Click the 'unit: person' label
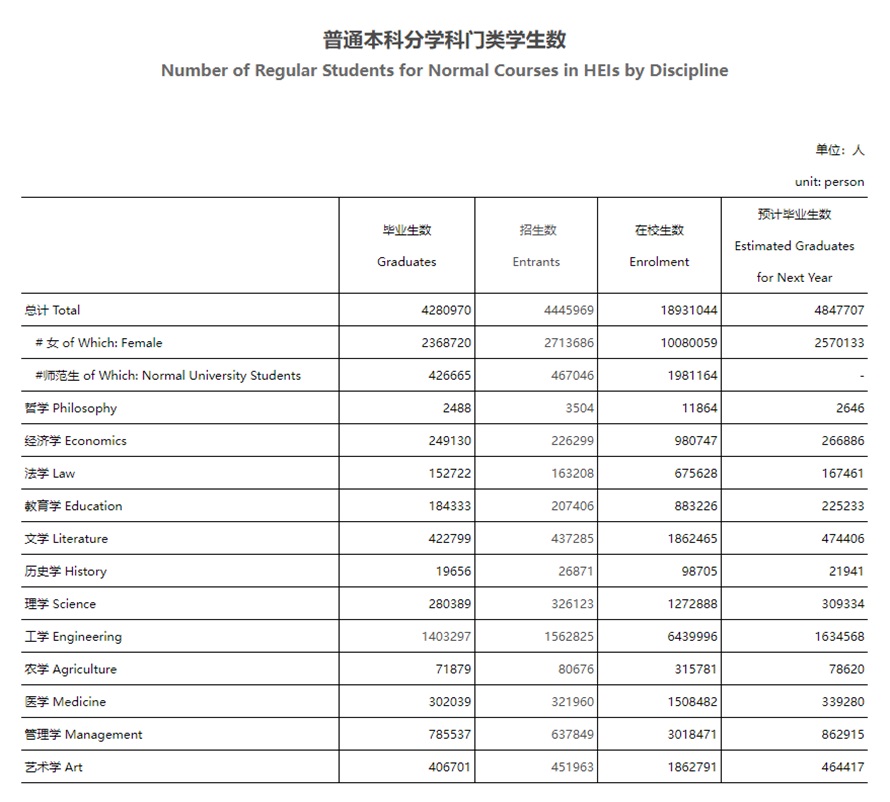890x802 pixels. tap(829, 182)
